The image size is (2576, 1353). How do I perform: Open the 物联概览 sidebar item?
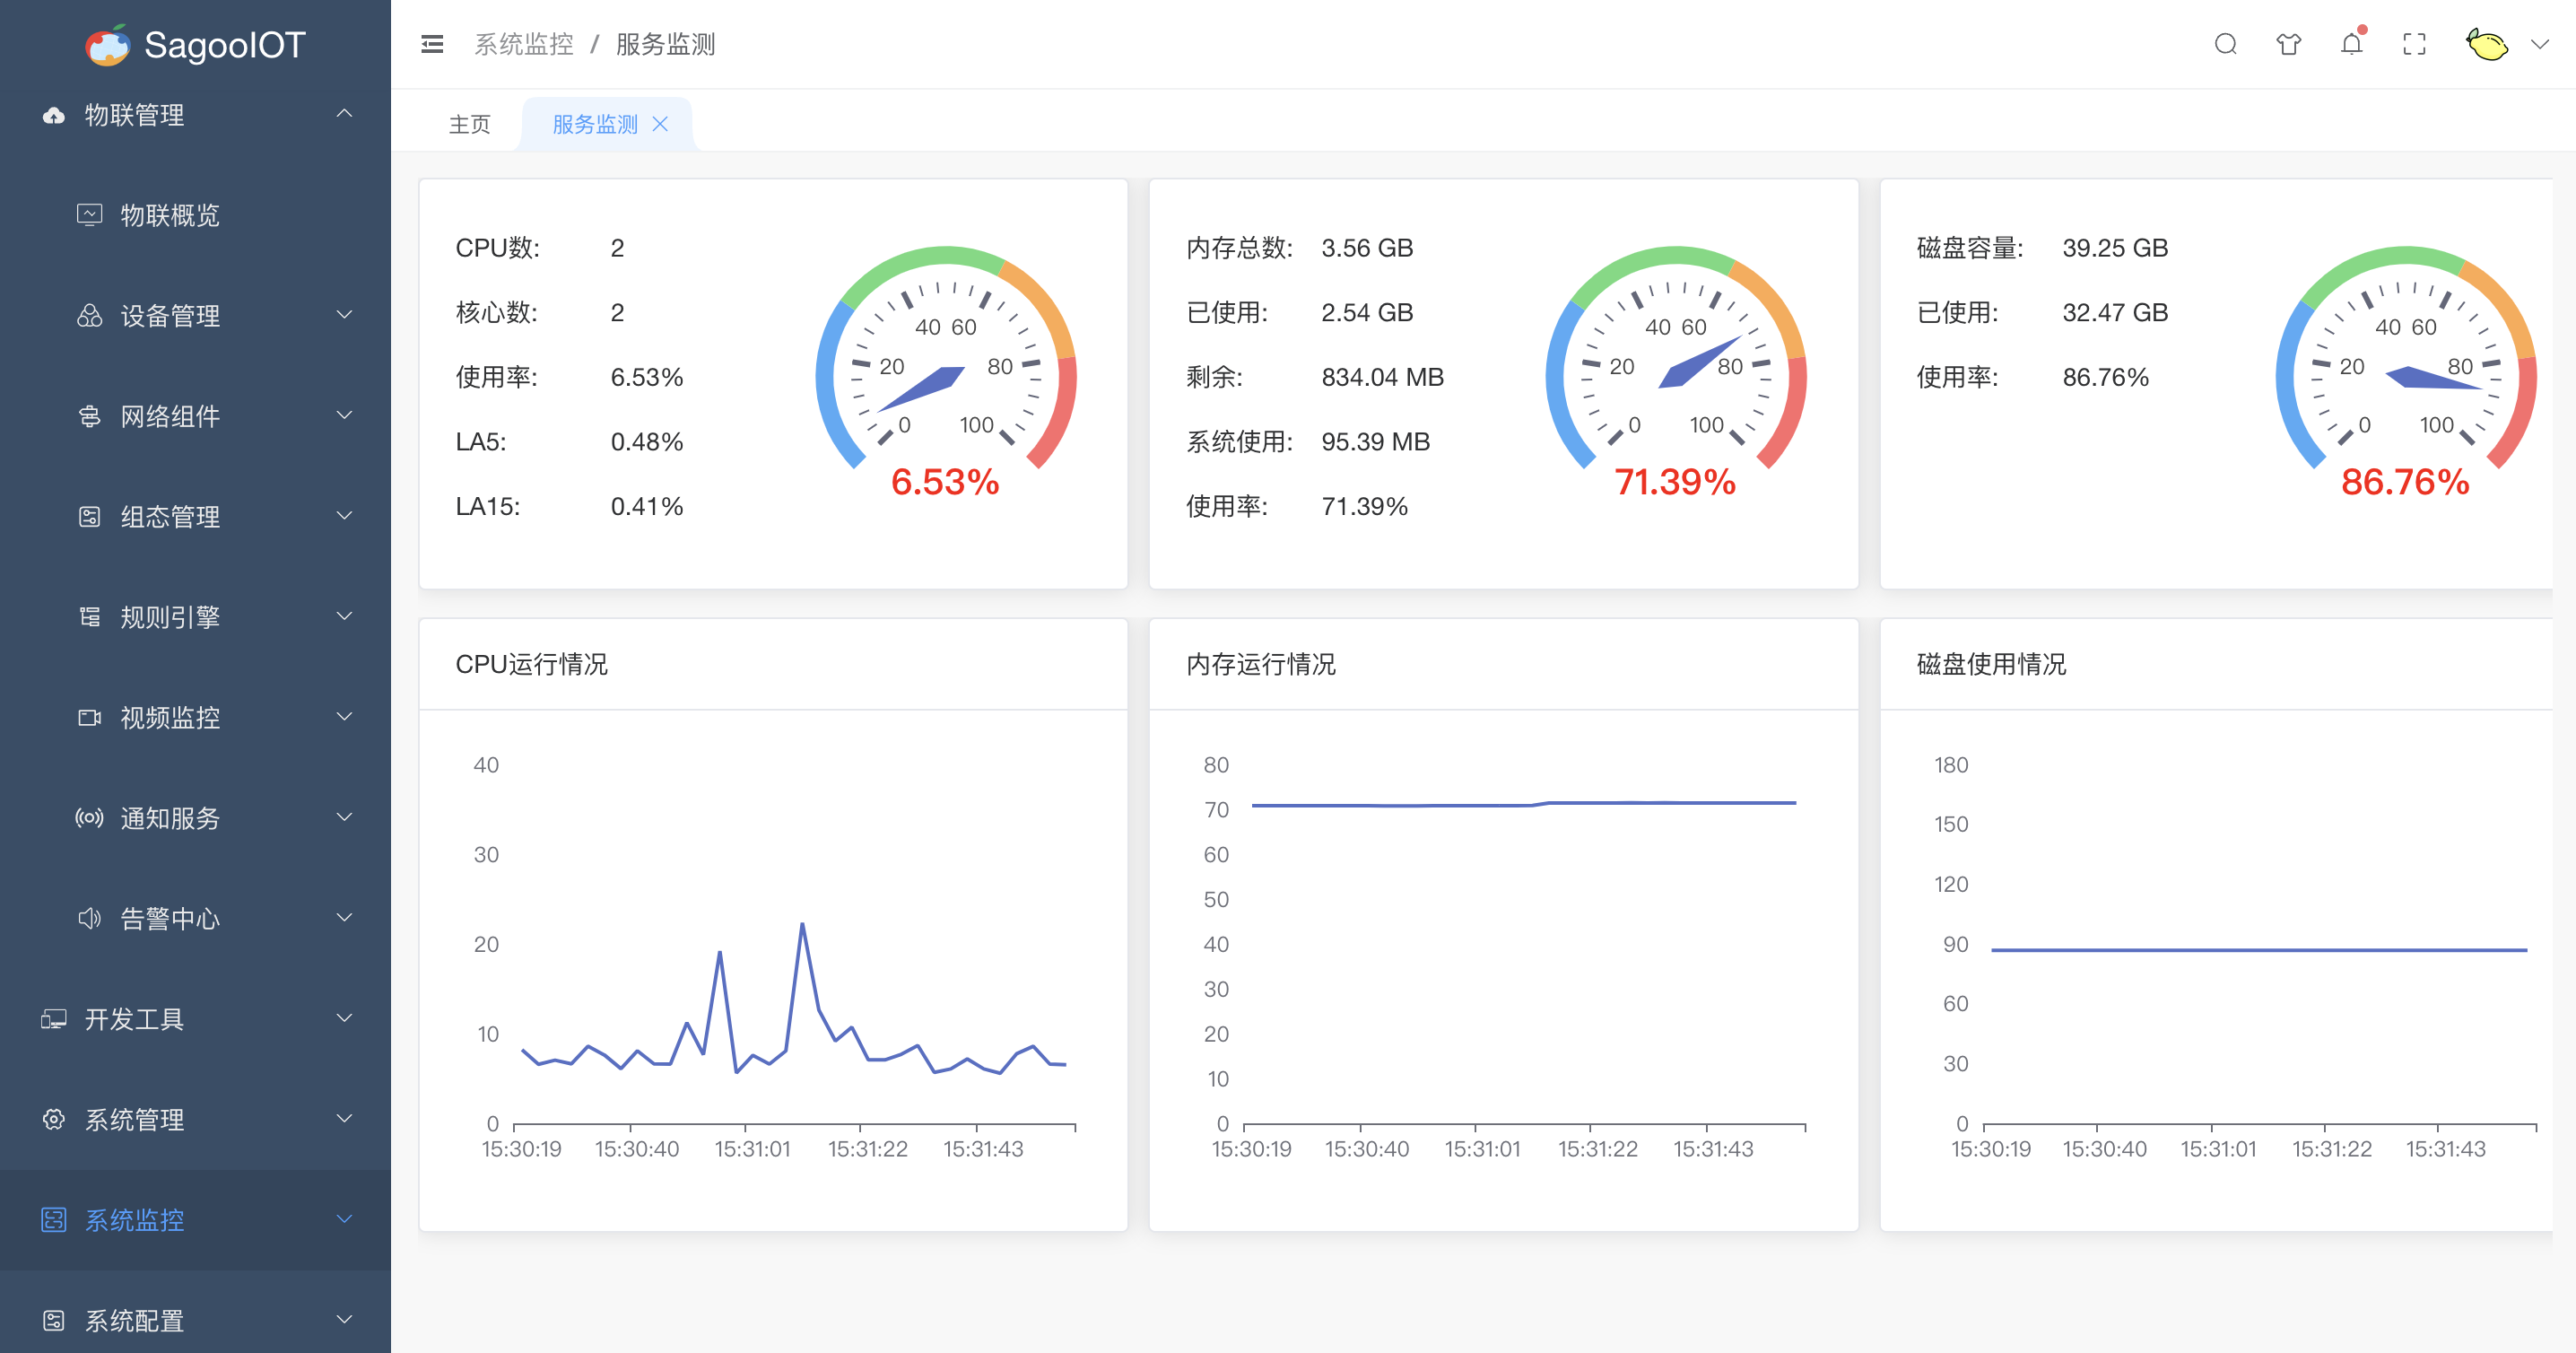(170, 215)
